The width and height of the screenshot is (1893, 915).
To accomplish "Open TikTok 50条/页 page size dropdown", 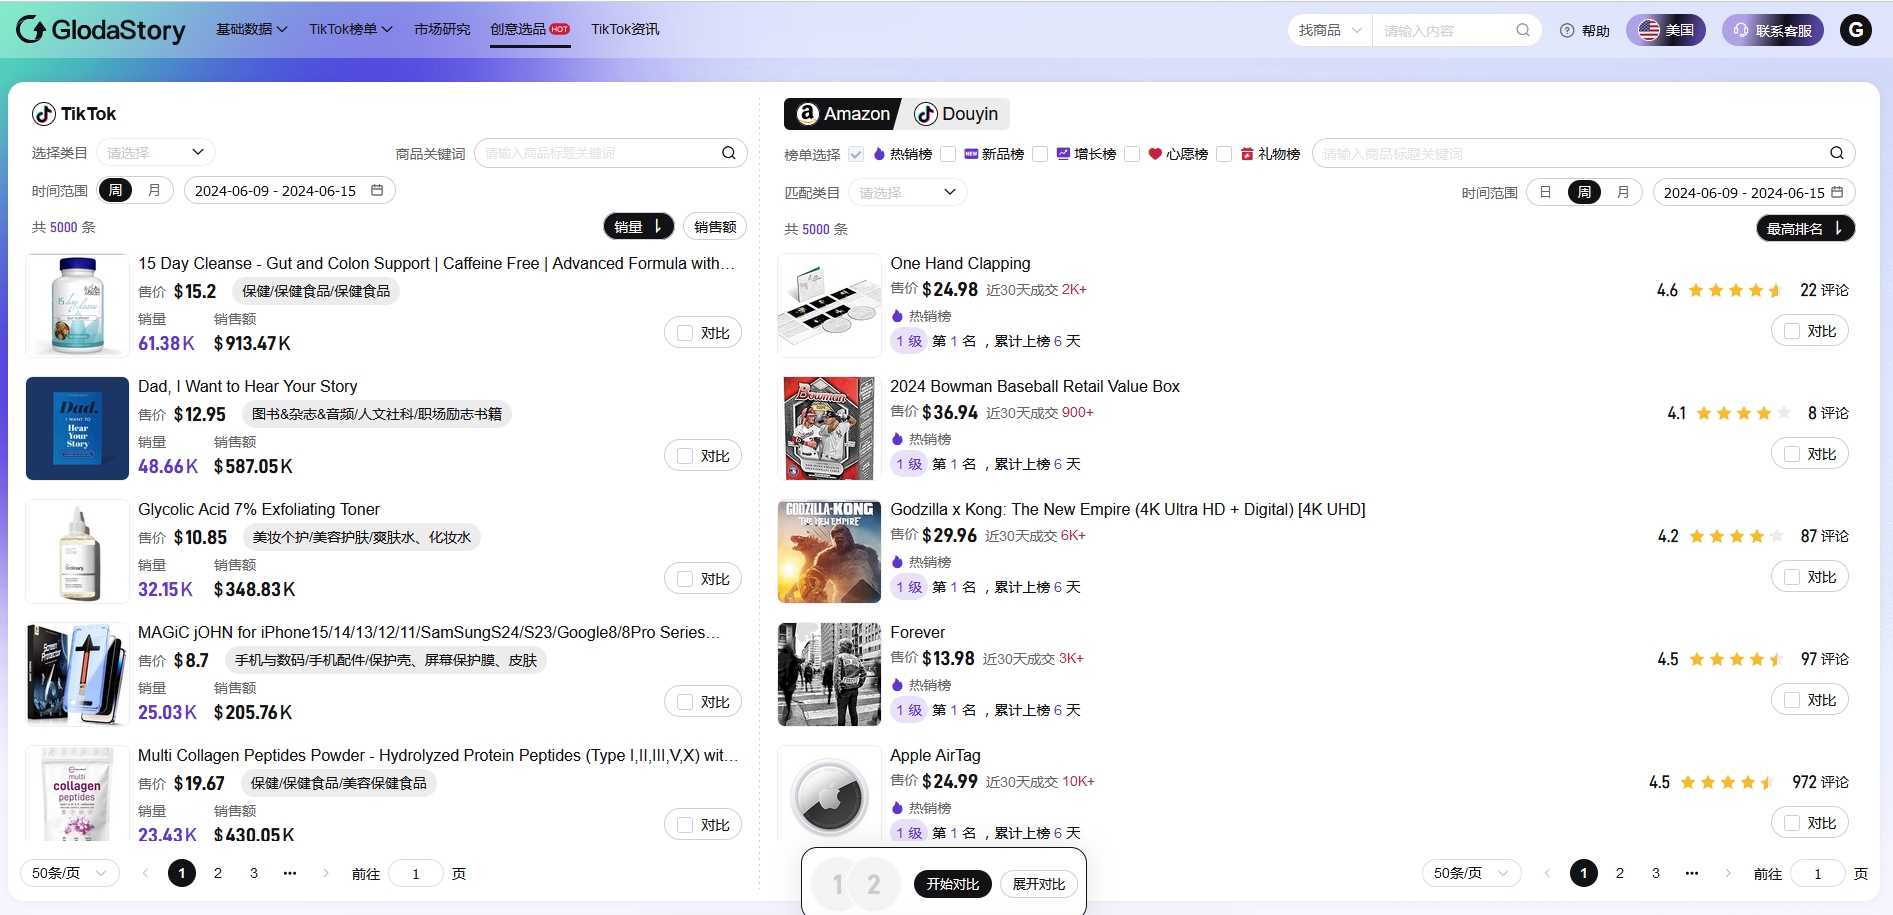I will click(x=70, y=873).
